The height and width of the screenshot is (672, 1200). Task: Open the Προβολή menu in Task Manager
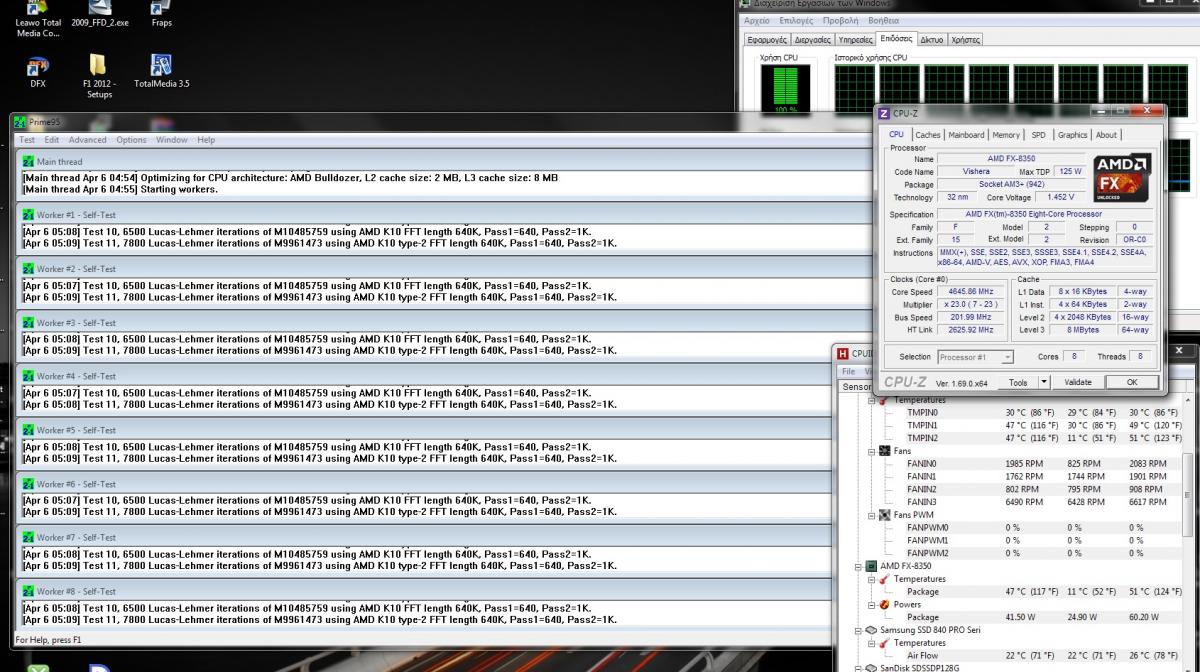(840, 20)
